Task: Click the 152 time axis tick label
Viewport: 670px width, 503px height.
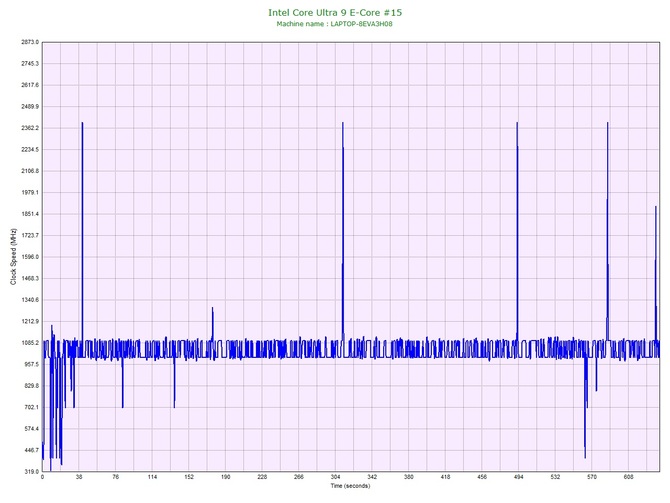Action: (189, 477)
